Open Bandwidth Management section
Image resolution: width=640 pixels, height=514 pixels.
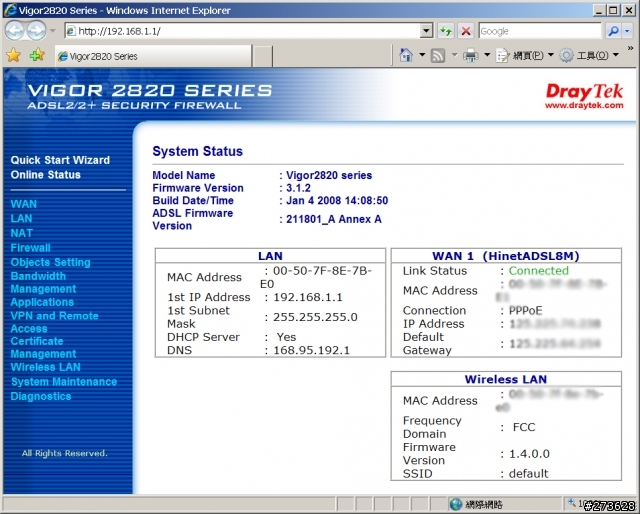(43, 283)
